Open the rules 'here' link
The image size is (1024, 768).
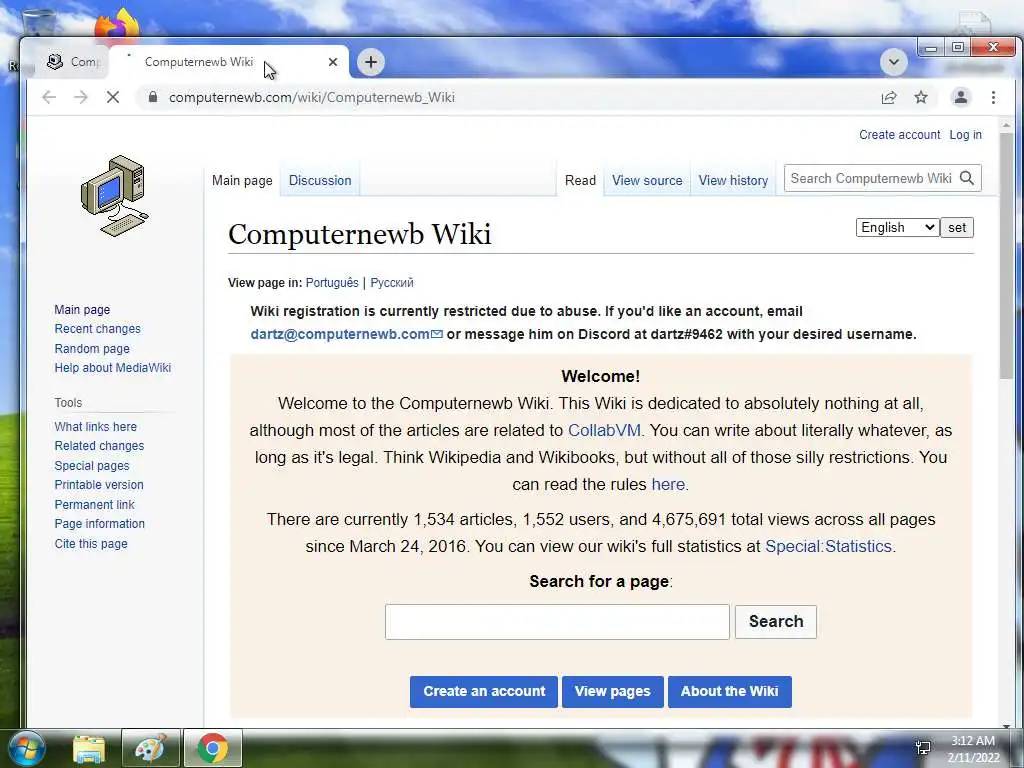click(x=668, y=485)
